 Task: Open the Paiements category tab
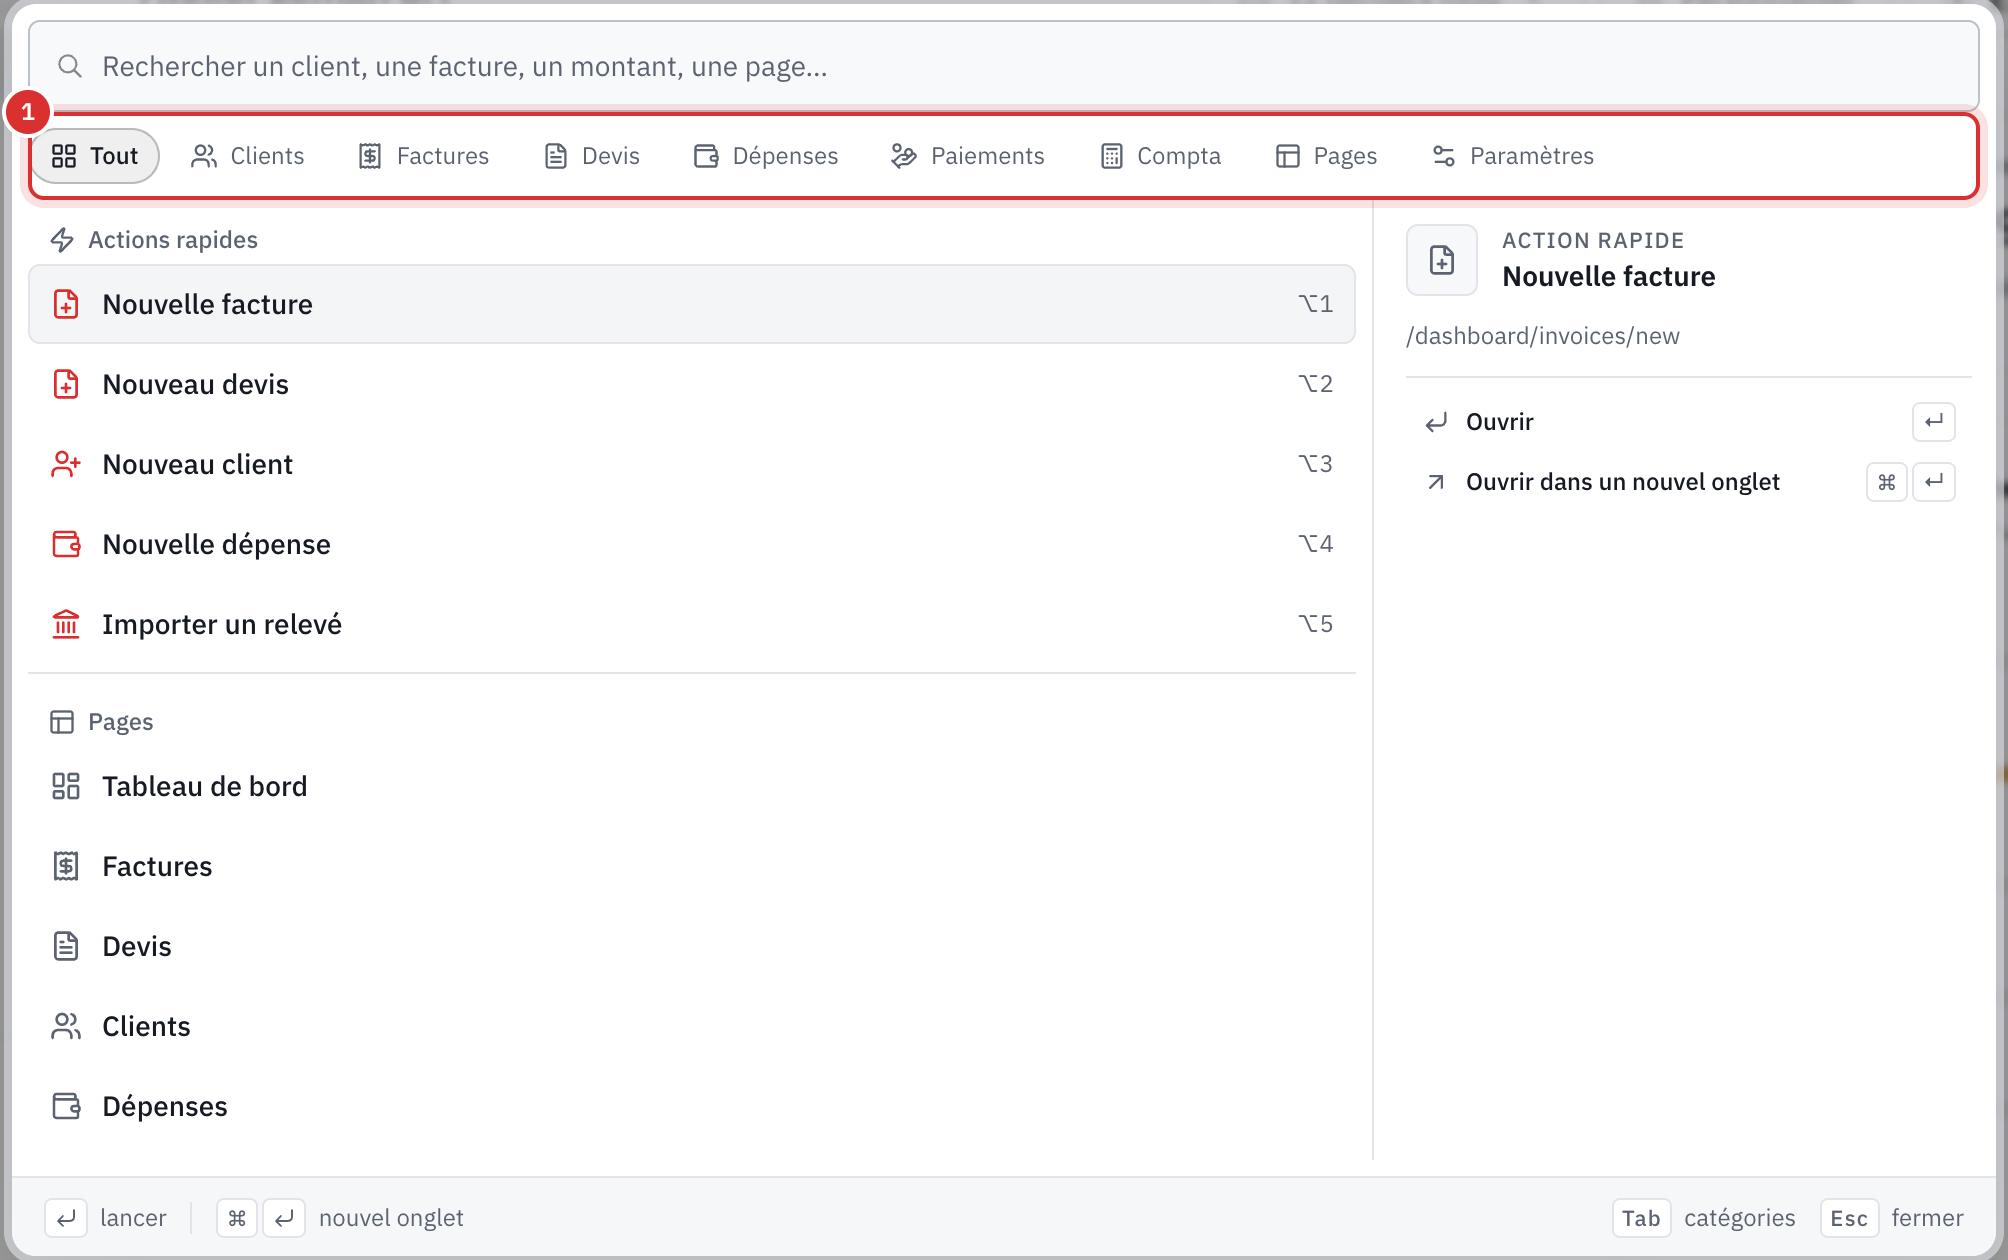[967, 156]
